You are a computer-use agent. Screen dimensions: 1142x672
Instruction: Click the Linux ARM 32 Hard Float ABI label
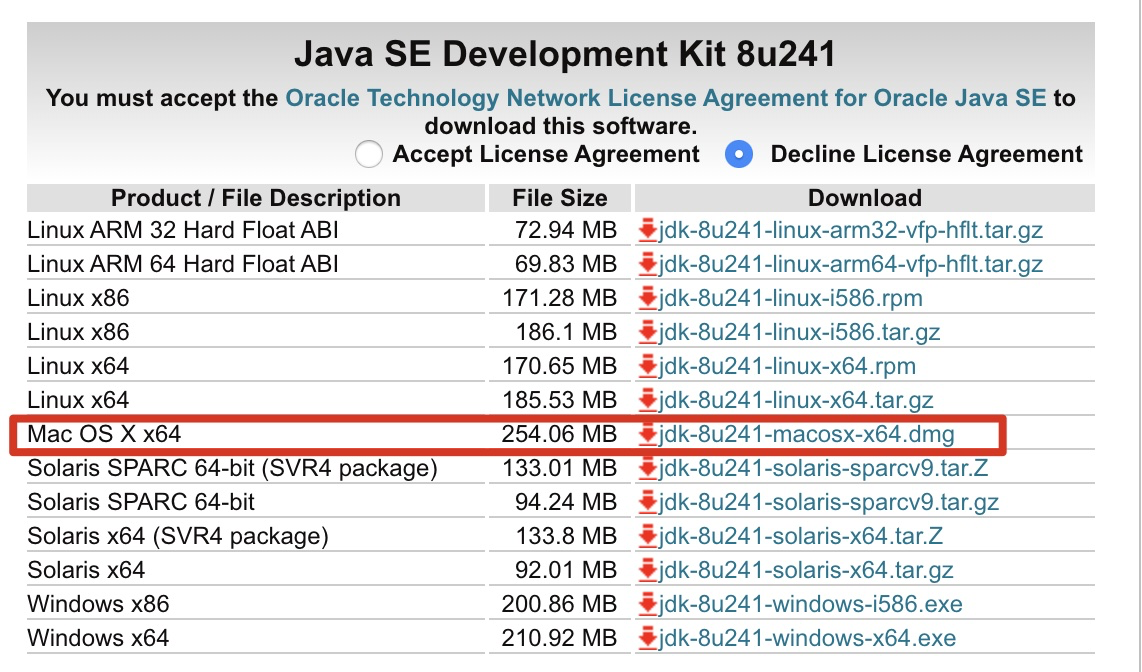(x=183, y=230)
